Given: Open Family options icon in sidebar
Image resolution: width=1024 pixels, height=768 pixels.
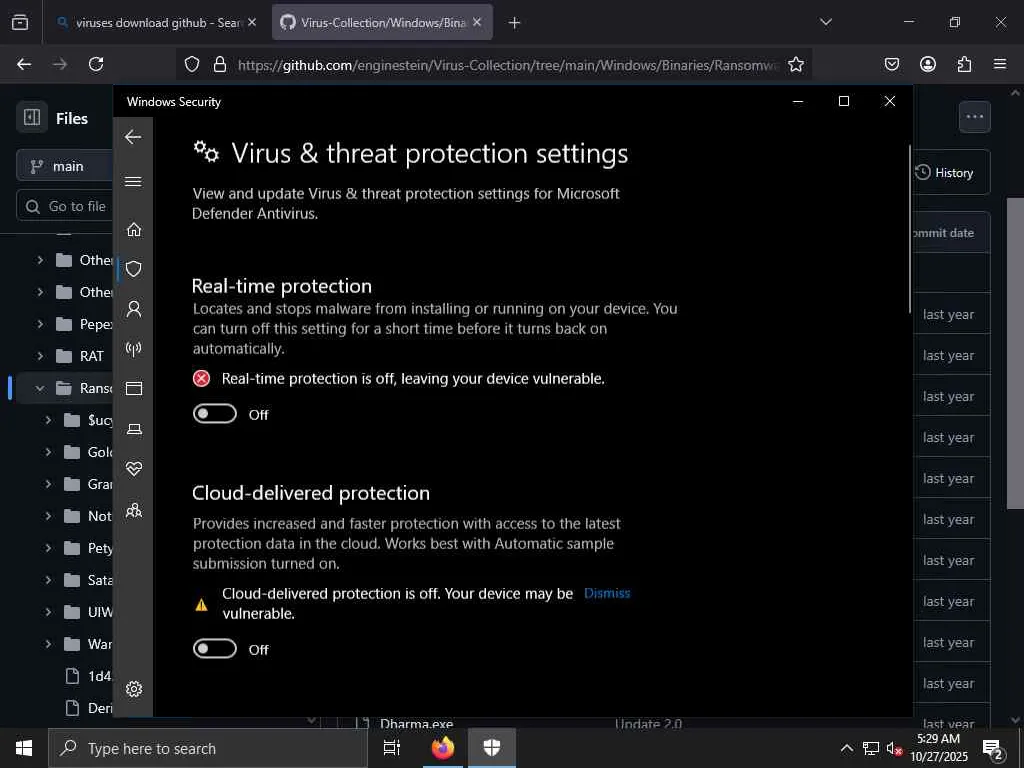Looking at the screenshot, I should coord(133,511).
